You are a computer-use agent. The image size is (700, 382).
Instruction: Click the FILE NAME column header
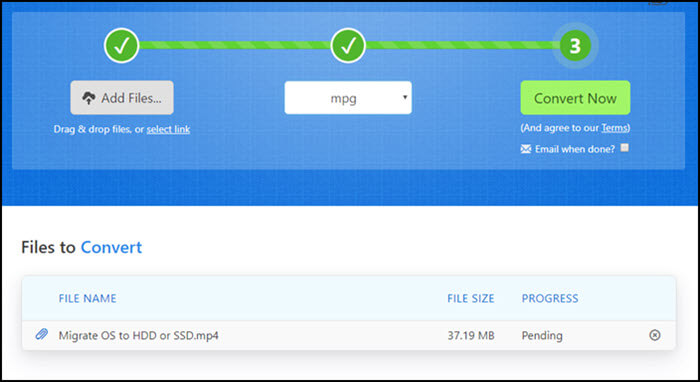(88, 298)
